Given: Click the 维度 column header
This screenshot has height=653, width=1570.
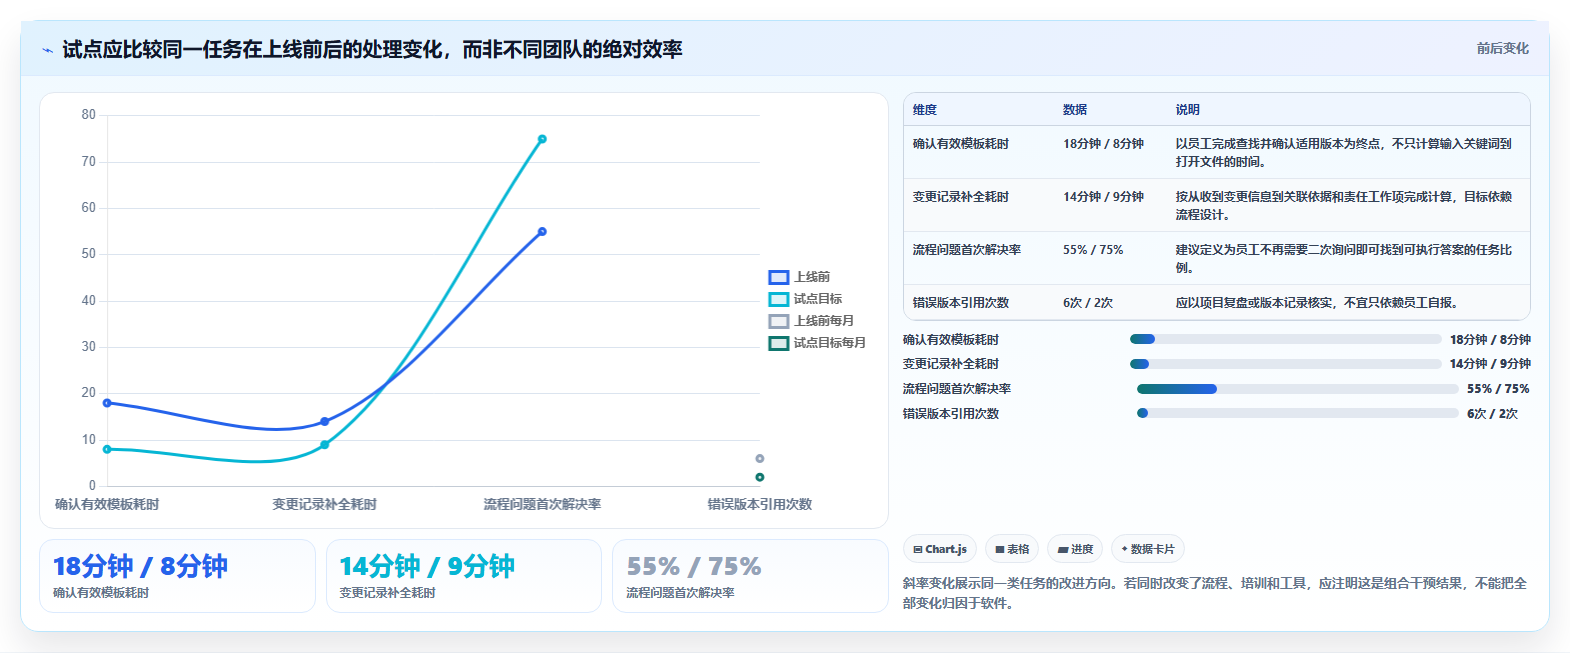Looking at the screenshot, I should click(925, 110).
